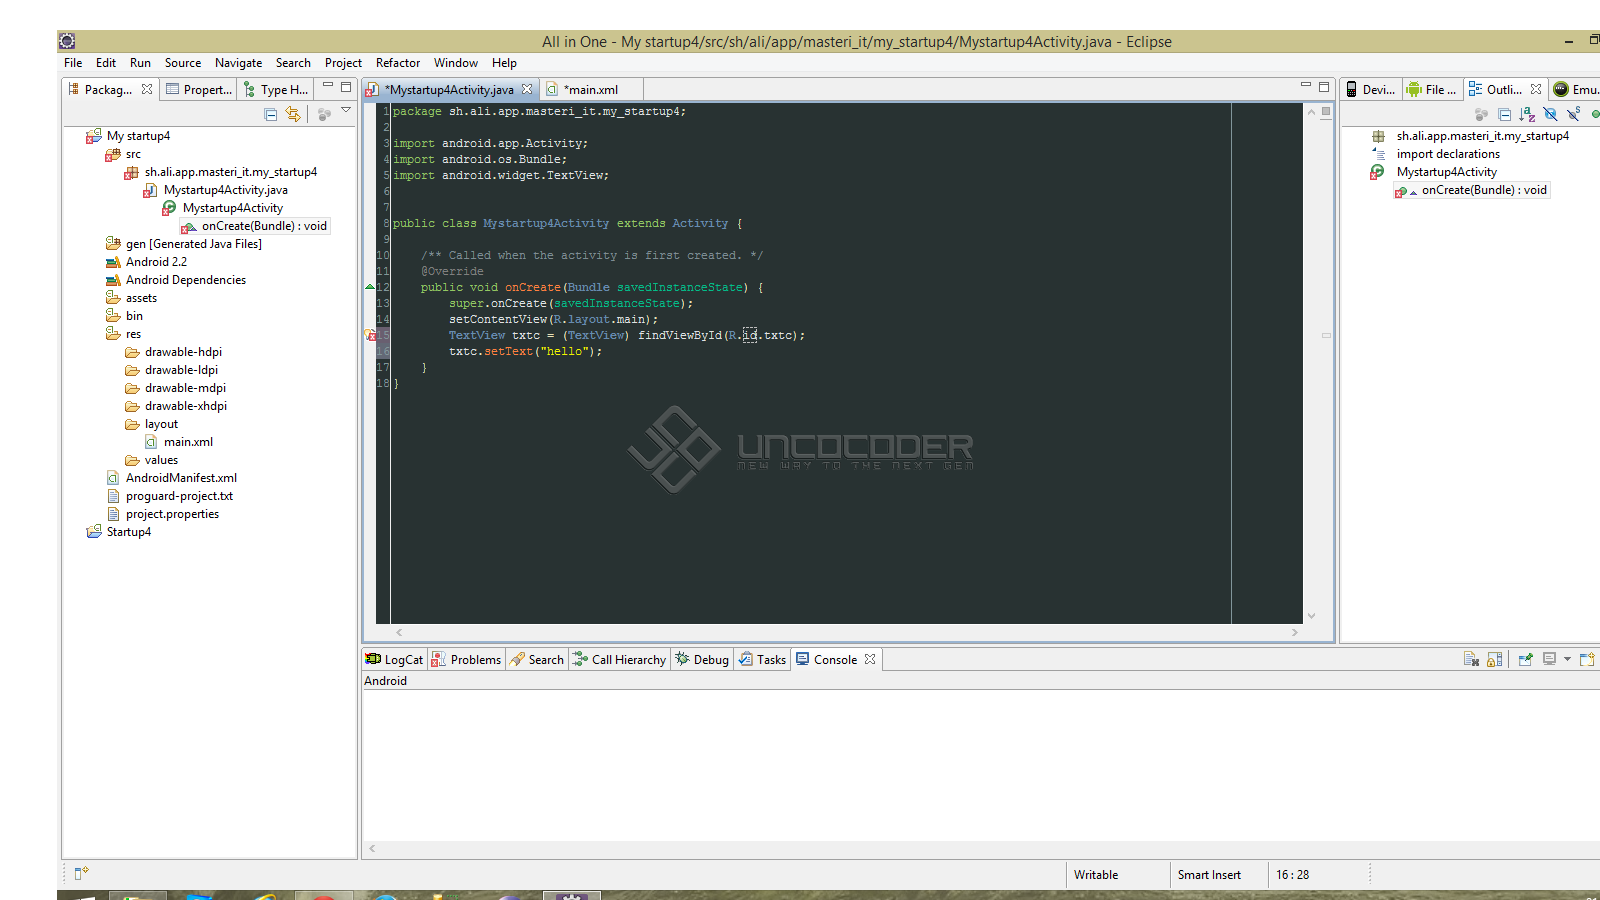Screen dimensions: 1600x900
Task: Select Android Dependencies node
Action: 185,280
